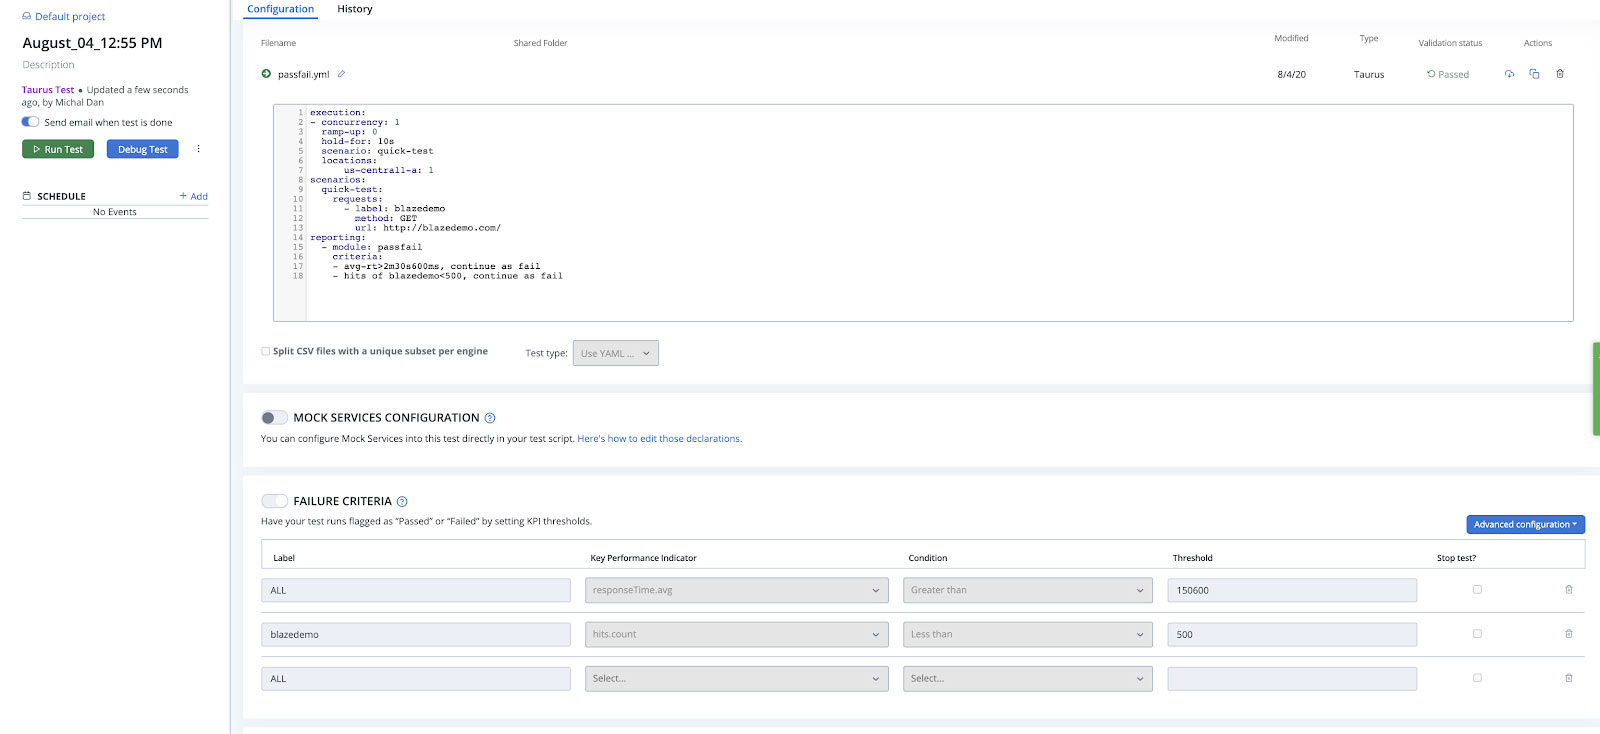Click the passfail.yml filename
The width and height of the screenshot is (1600, 734).
click(304, 74)
